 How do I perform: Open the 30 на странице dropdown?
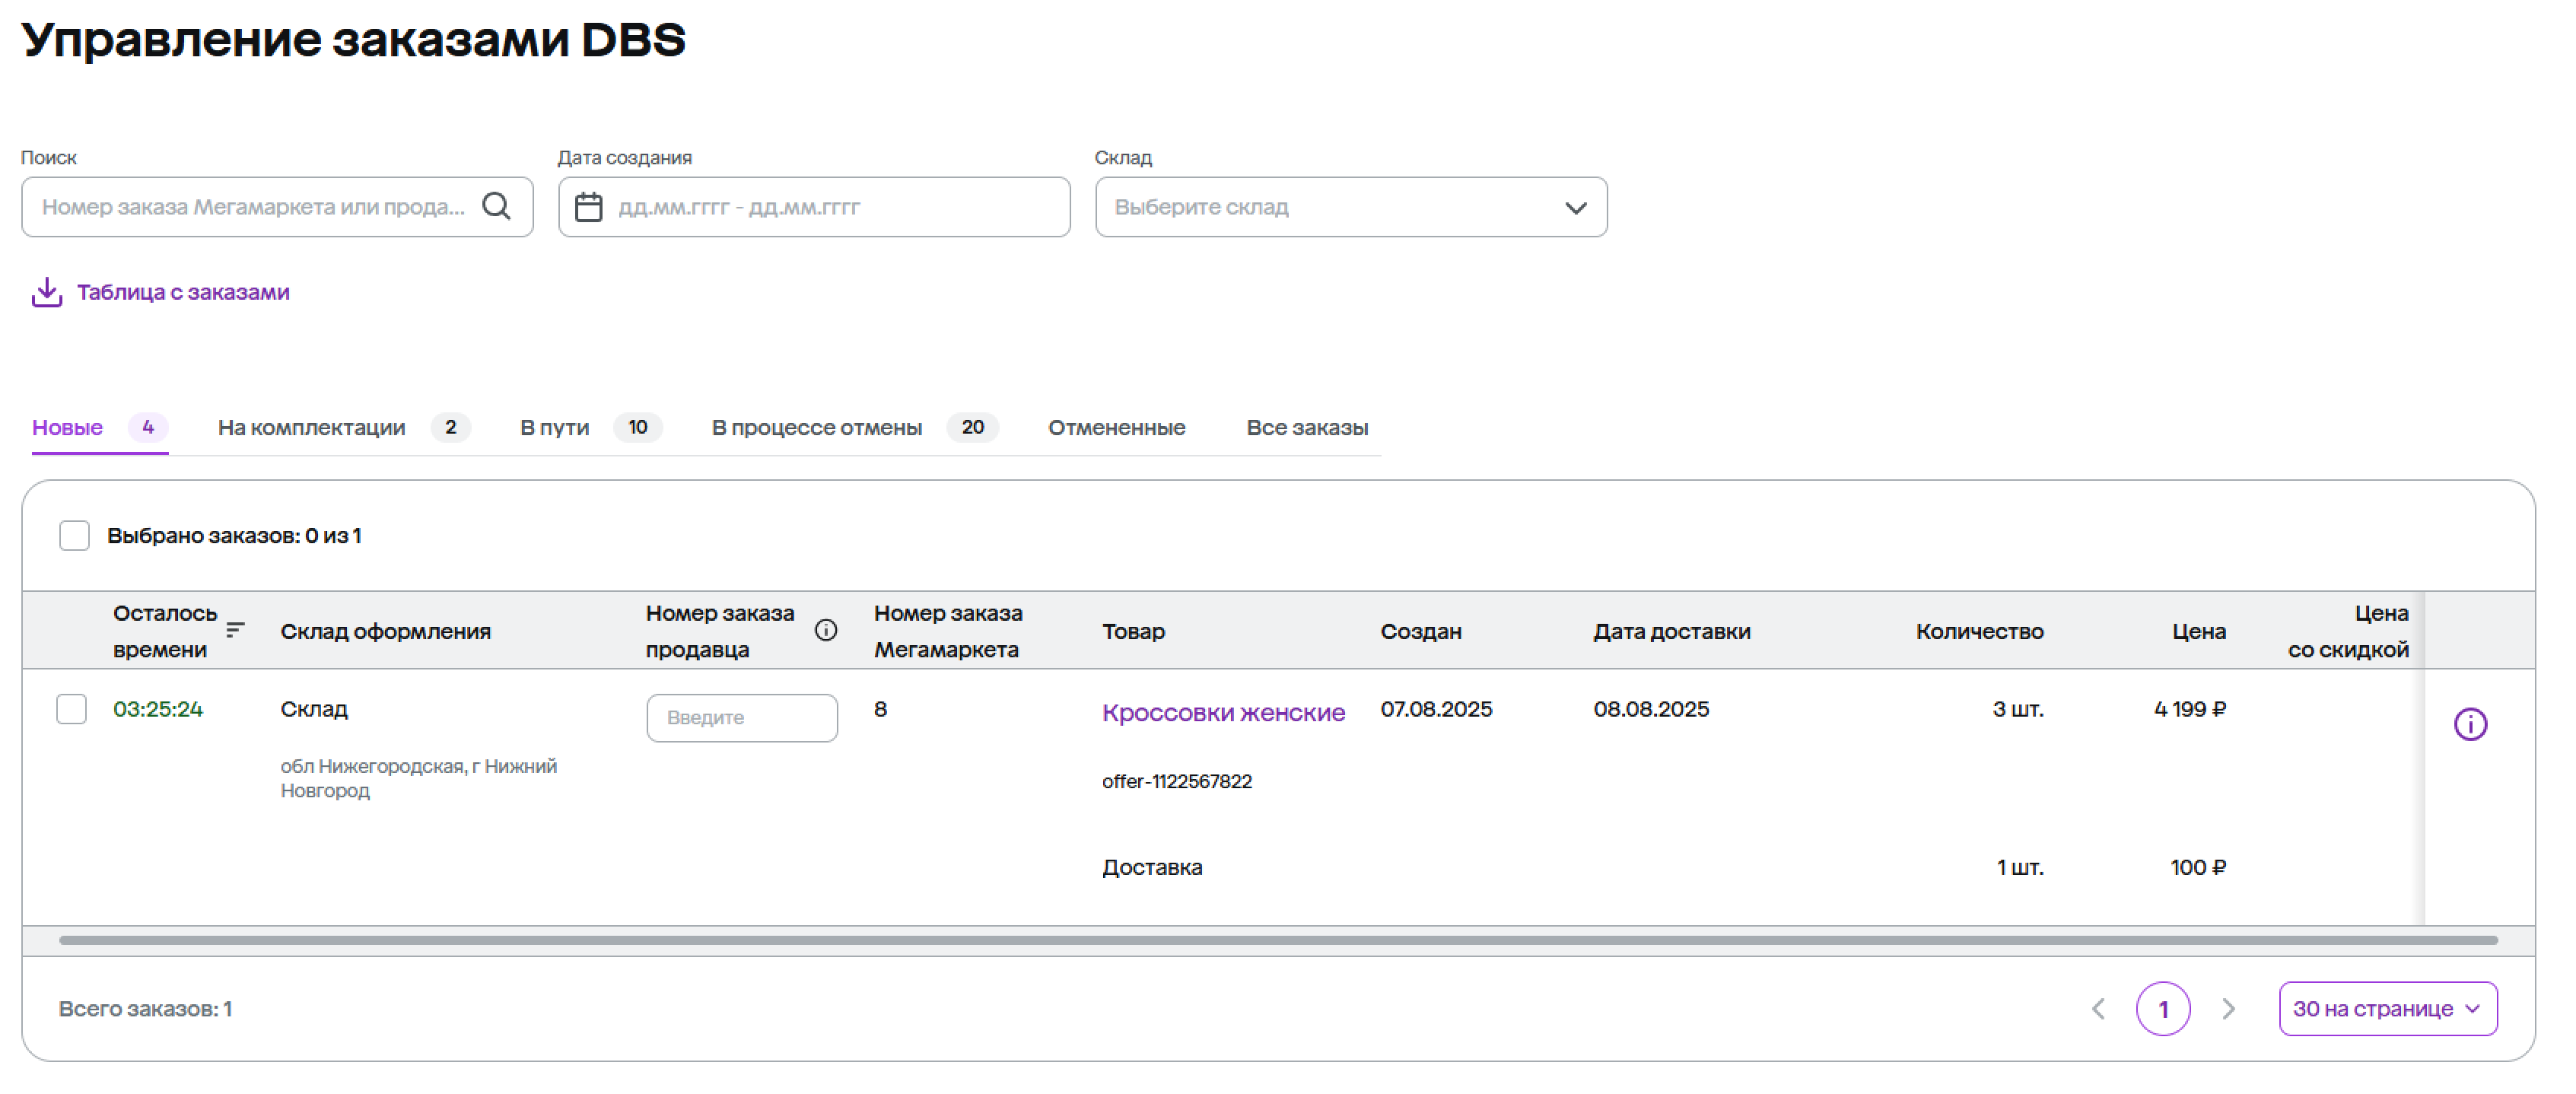[2387, 1008]
